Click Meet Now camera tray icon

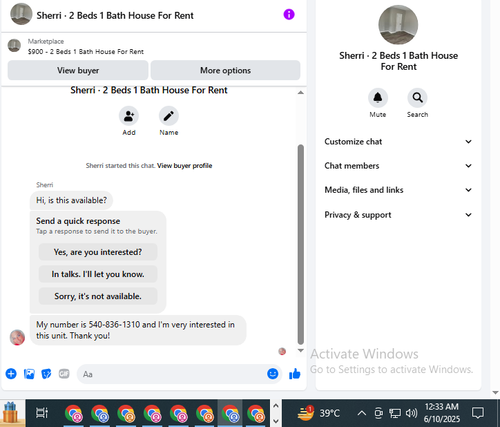[x=379, y=413]
